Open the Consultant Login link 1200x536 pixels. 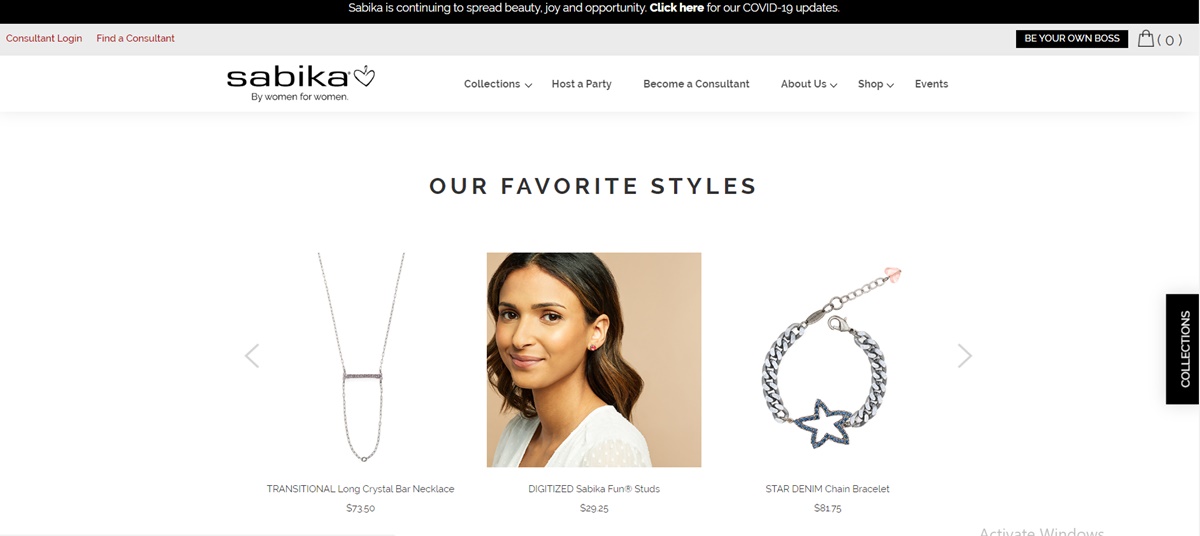click(44, 38)
